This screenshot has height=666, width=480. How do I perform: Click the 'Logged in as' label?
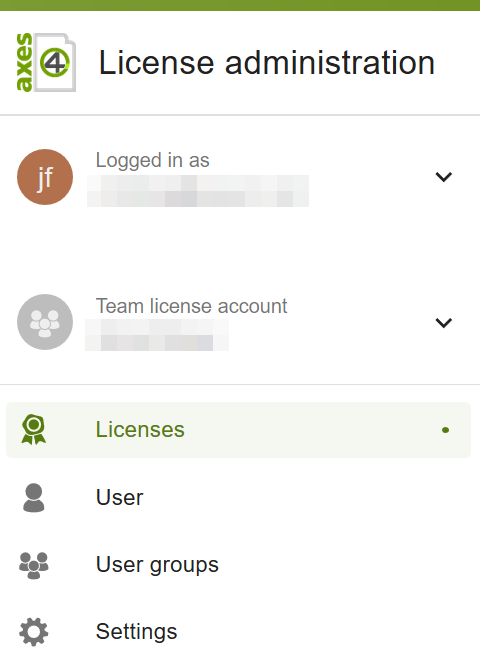click(152, 161)
